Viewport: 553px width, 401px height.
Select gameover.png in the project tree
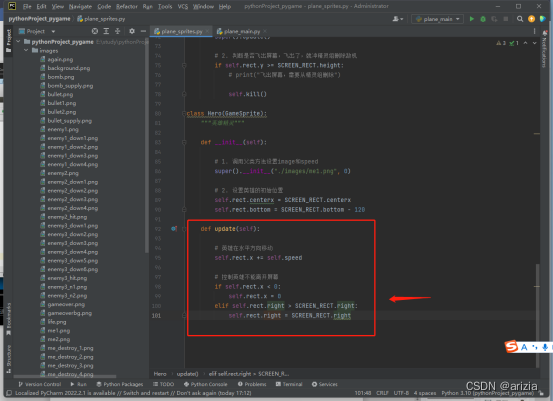[x=66, y=304]
